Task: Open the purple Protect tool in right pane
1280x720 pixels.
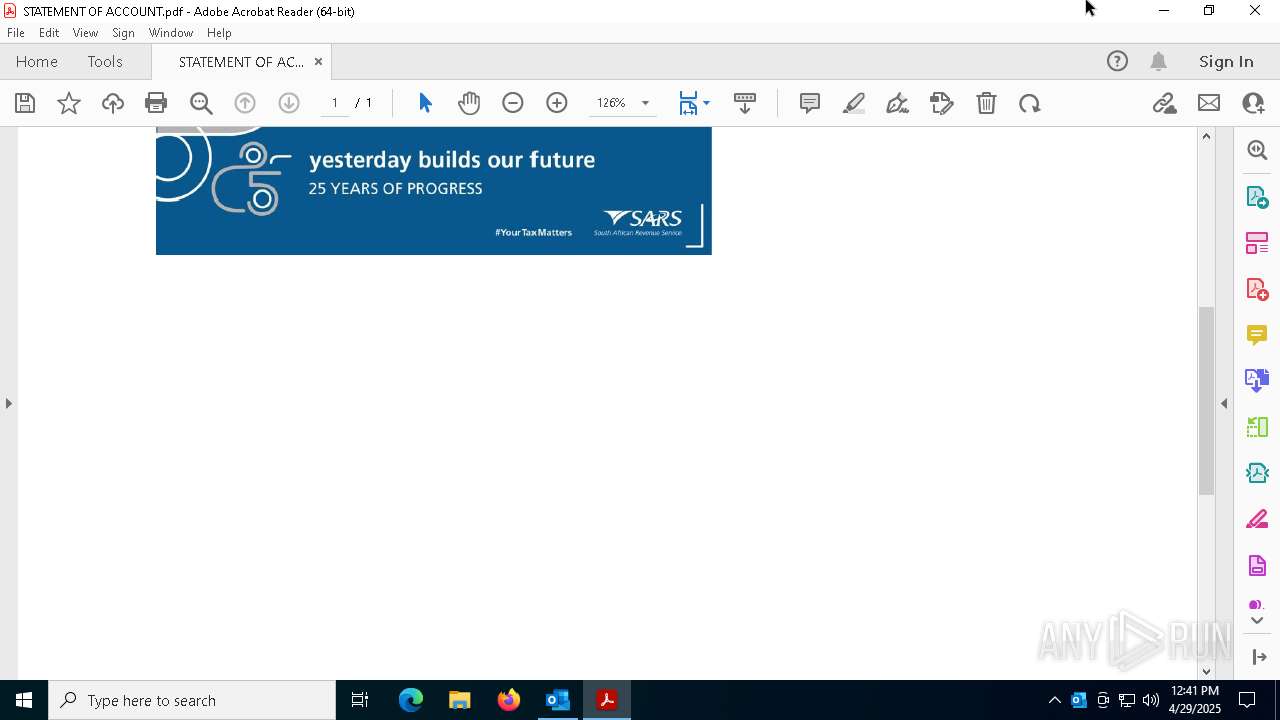Action: (1257, 565)
